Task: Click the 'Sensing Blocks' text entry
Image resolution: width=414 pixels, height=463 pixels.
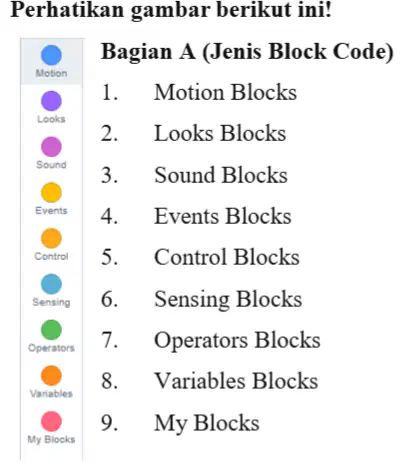Action: coord(228,299)
